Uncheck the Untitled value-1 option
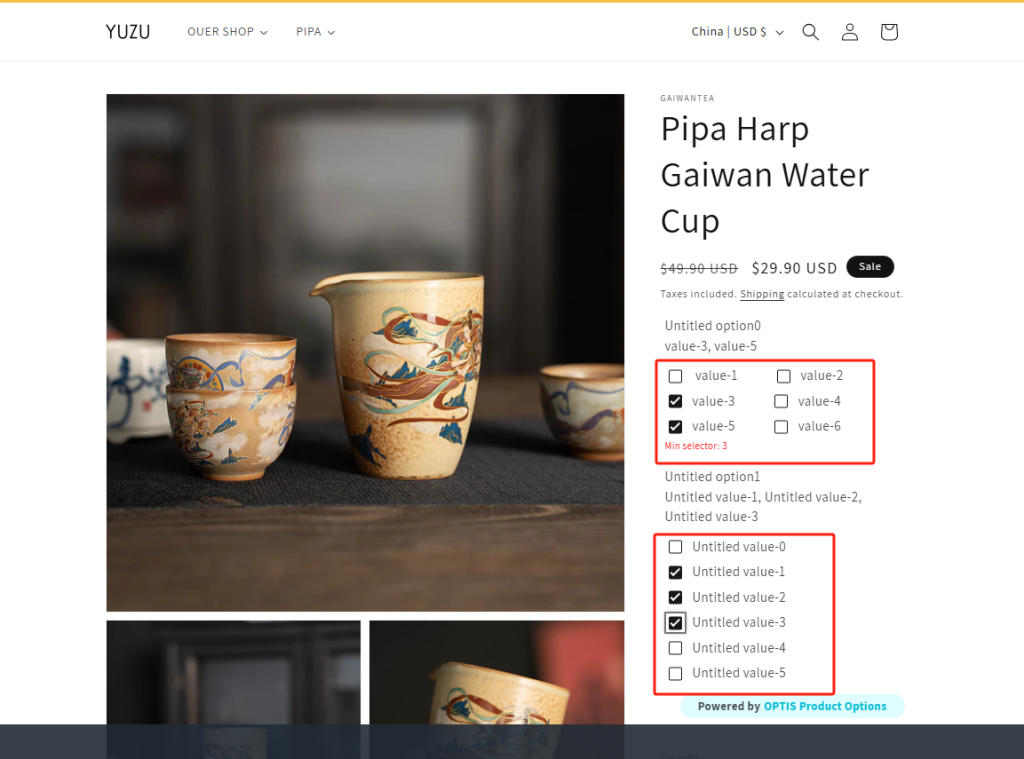The image size is (1024, 759). click(675, 571)
